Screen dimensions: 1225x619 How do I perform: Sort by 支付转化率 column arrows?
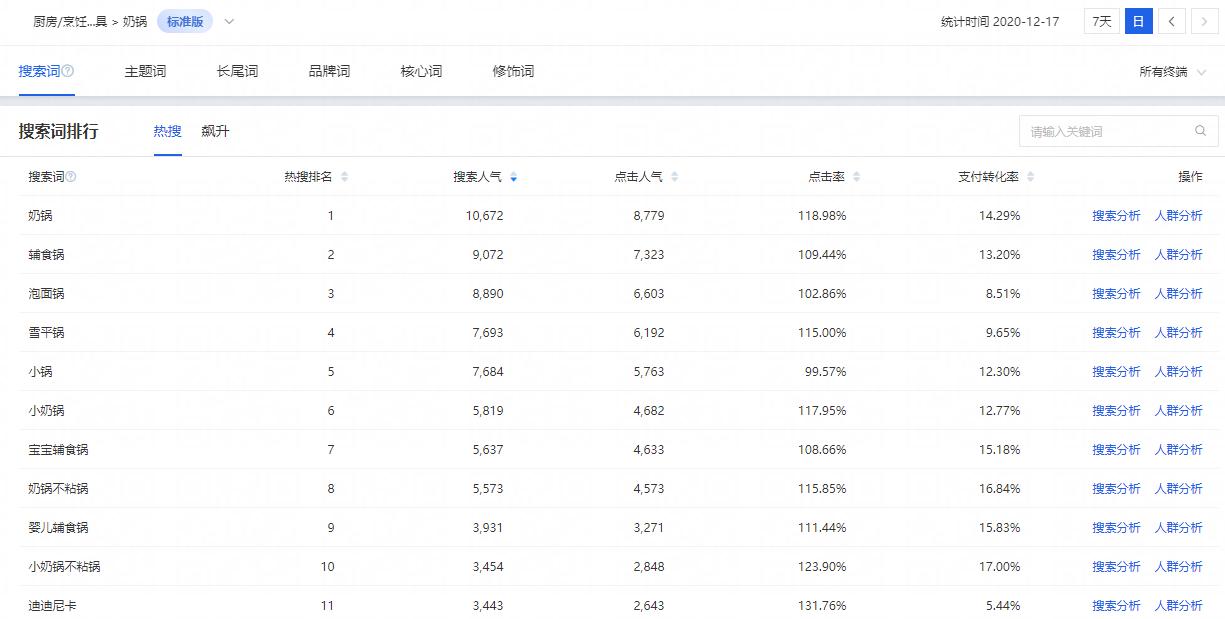pos(1031,177)
